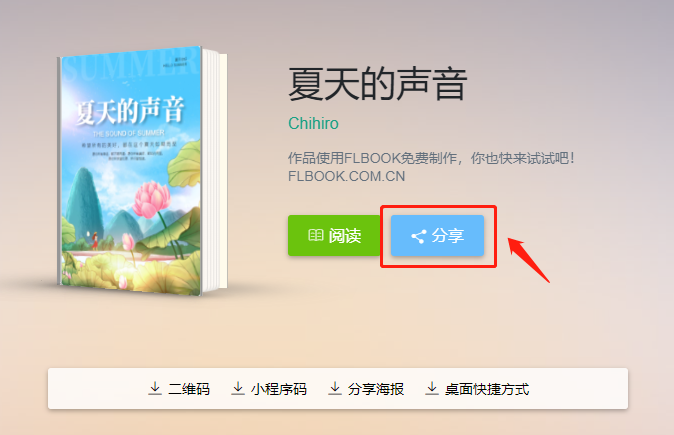674x435 pixels.
Task: Download the 分享海报 share poster
Action: click(367, 389)
